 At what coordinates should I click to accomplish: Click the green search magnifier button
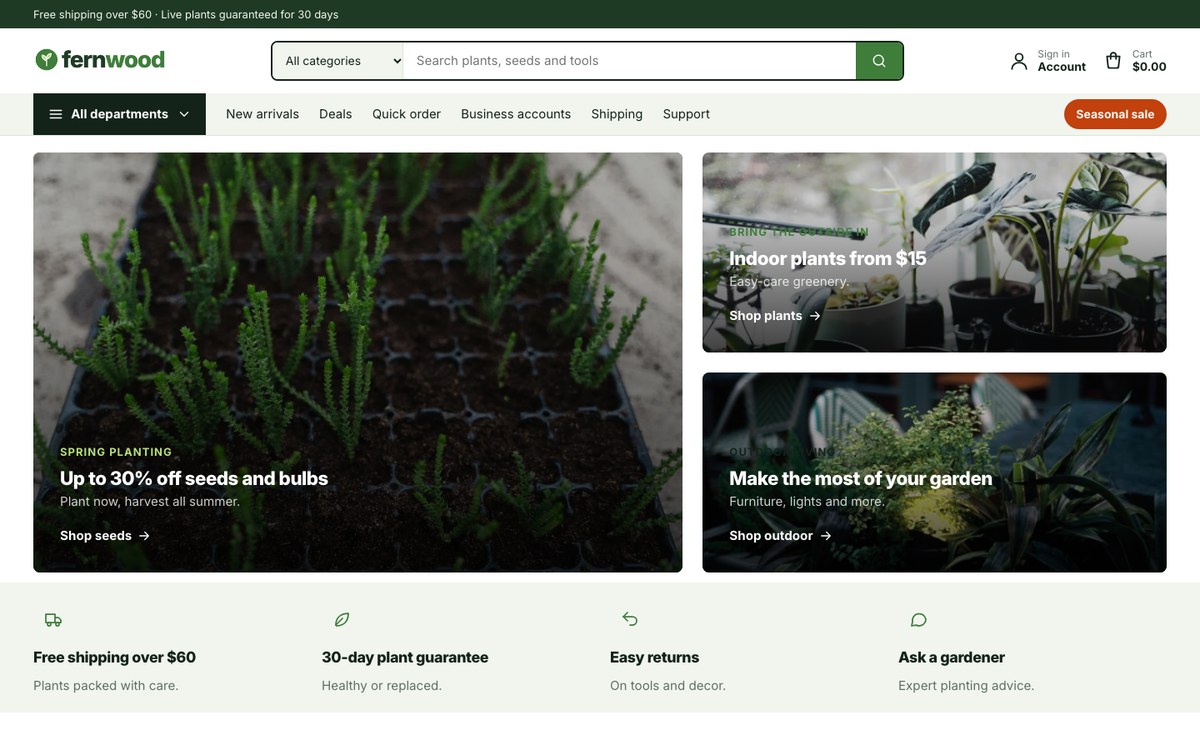[x=879, y=61]
